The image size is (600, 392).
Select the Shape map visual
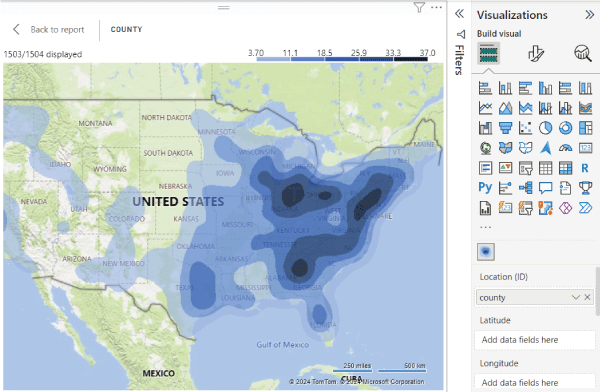click(x=525, y=148)
